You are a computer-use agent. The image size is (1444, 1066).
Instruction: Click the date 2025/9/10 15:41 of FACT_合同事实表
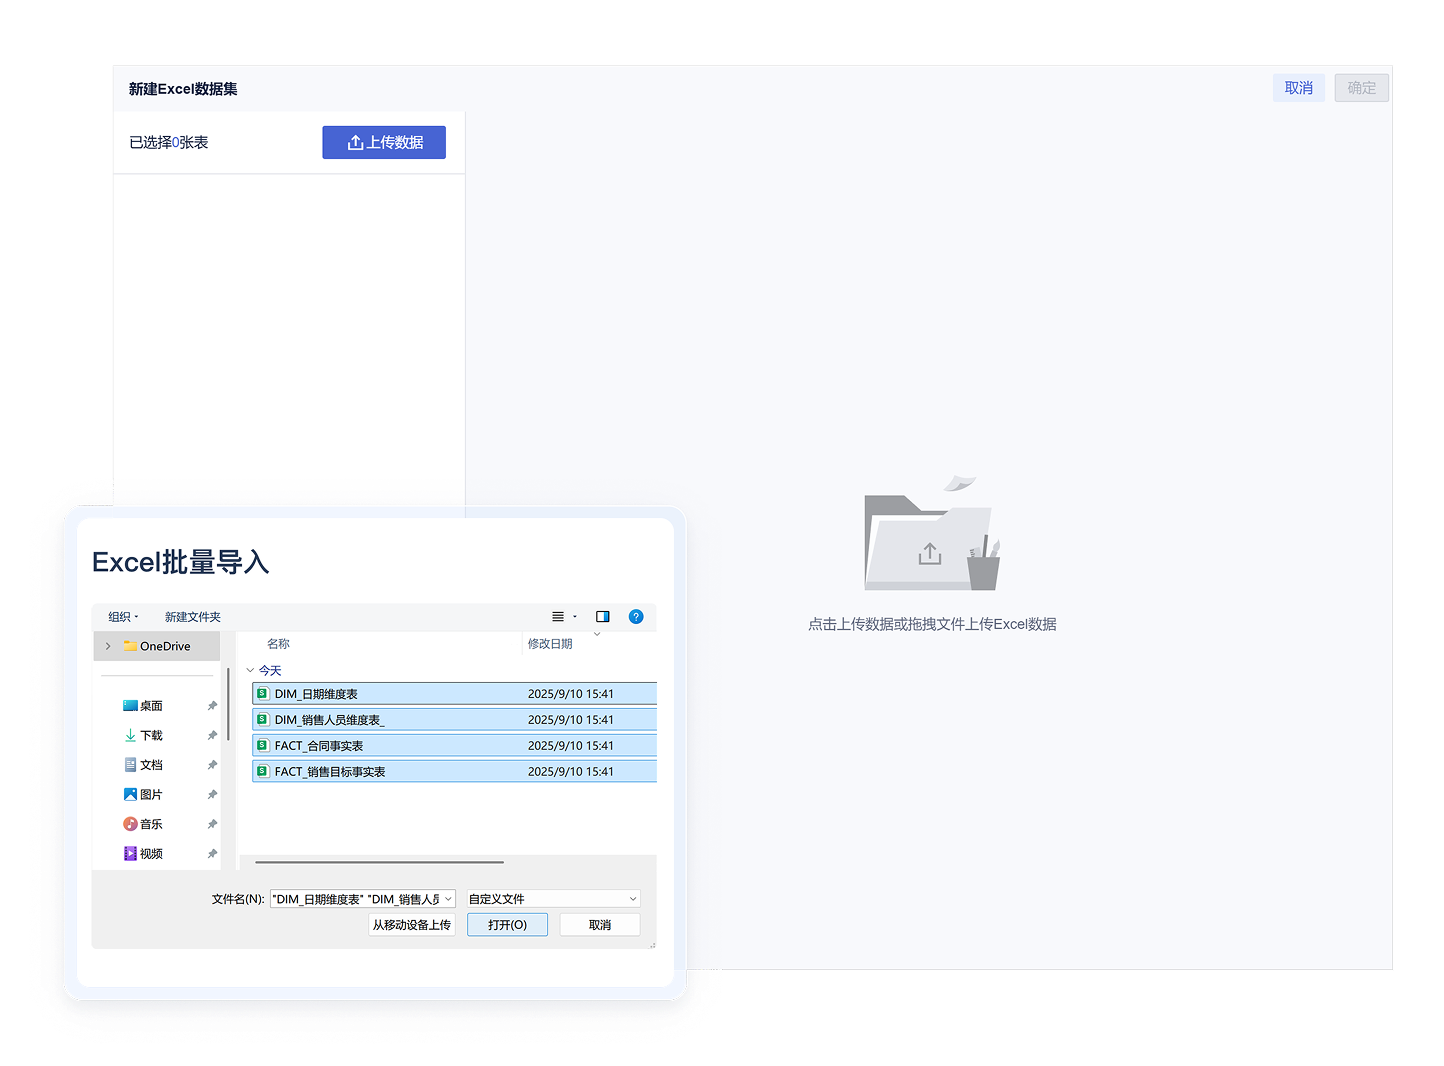click(571, 746)
